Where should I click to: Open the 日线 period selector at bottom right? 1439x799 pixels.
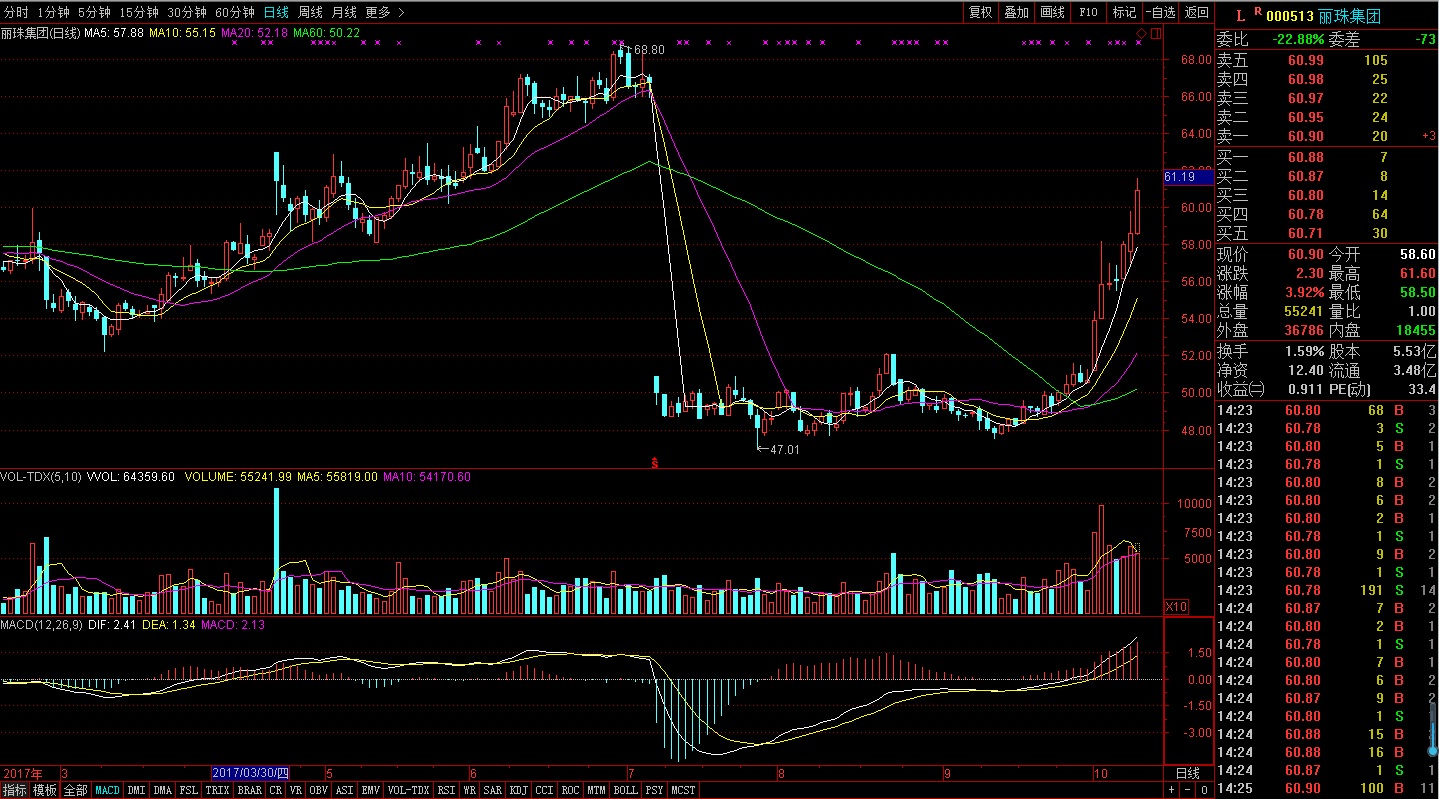coord(1187,773)
